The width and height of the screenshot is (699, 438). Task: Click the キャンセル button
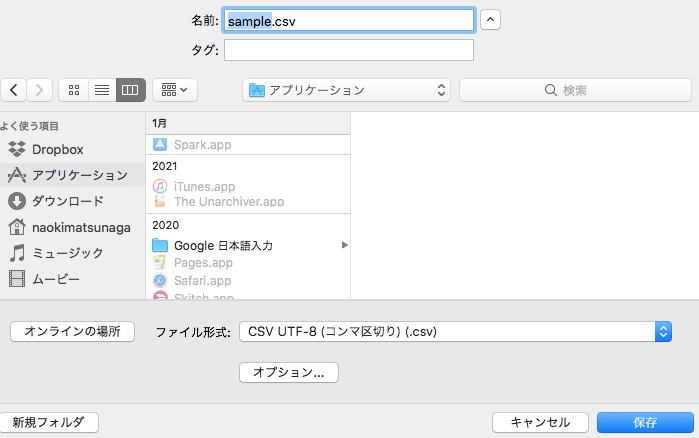coord(540,422)
